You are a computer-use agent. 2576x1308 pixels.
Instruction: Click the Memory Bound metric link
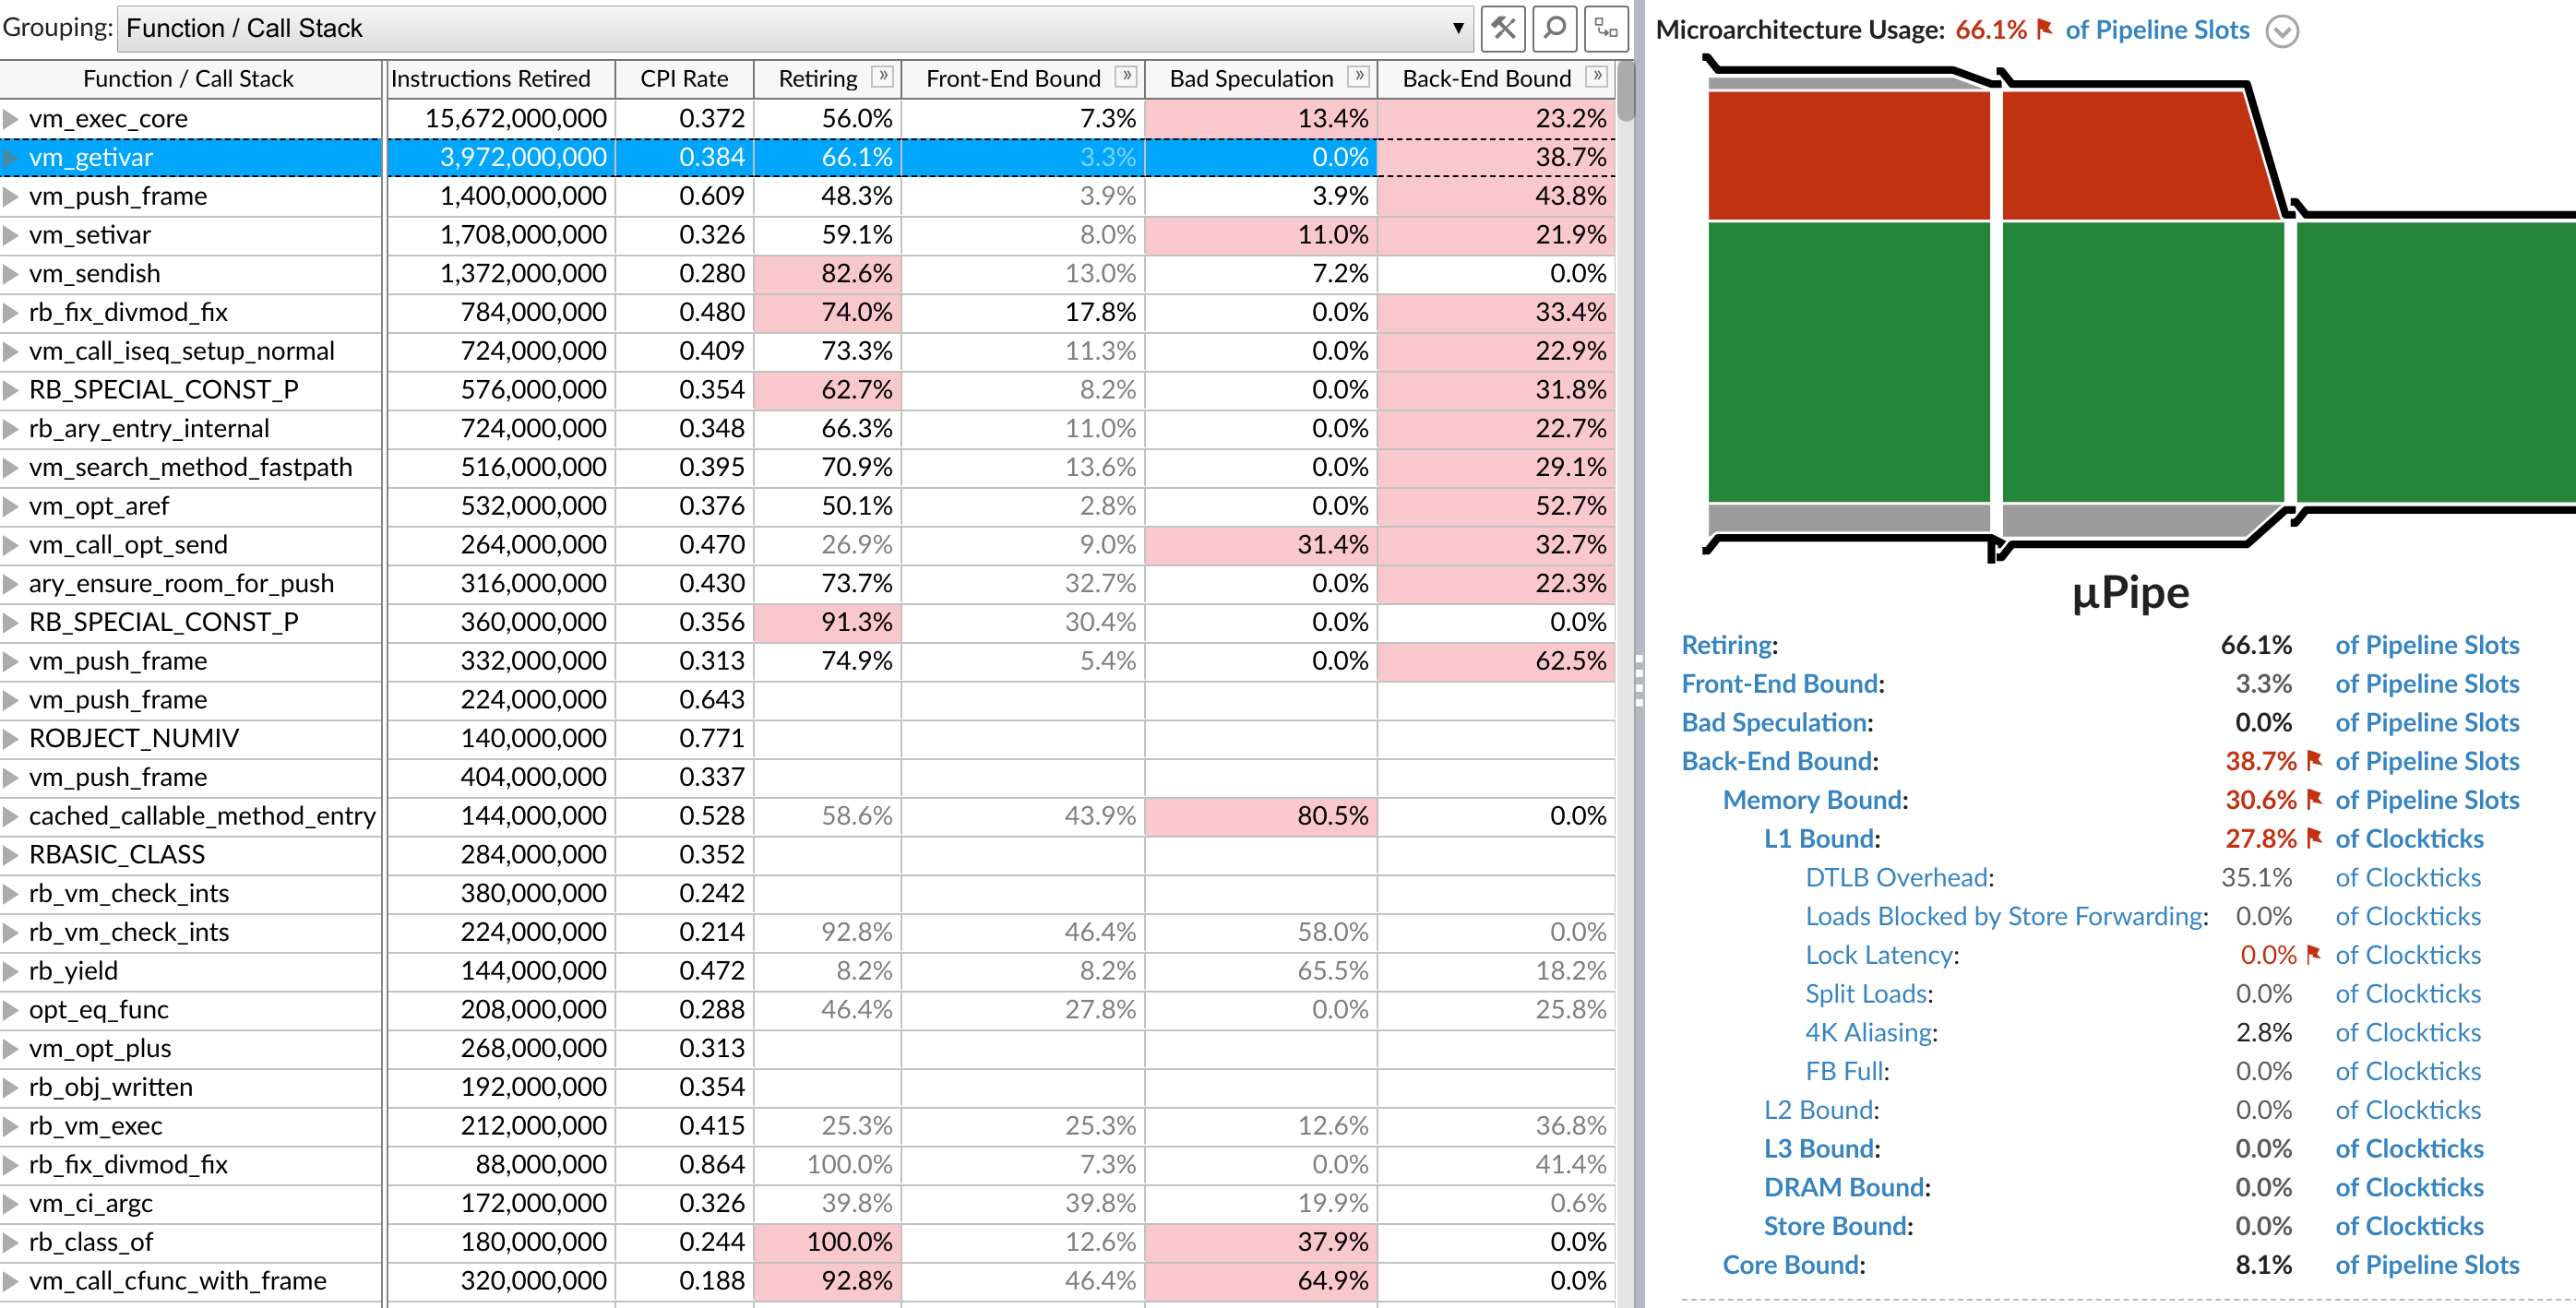click(1812, 800)
